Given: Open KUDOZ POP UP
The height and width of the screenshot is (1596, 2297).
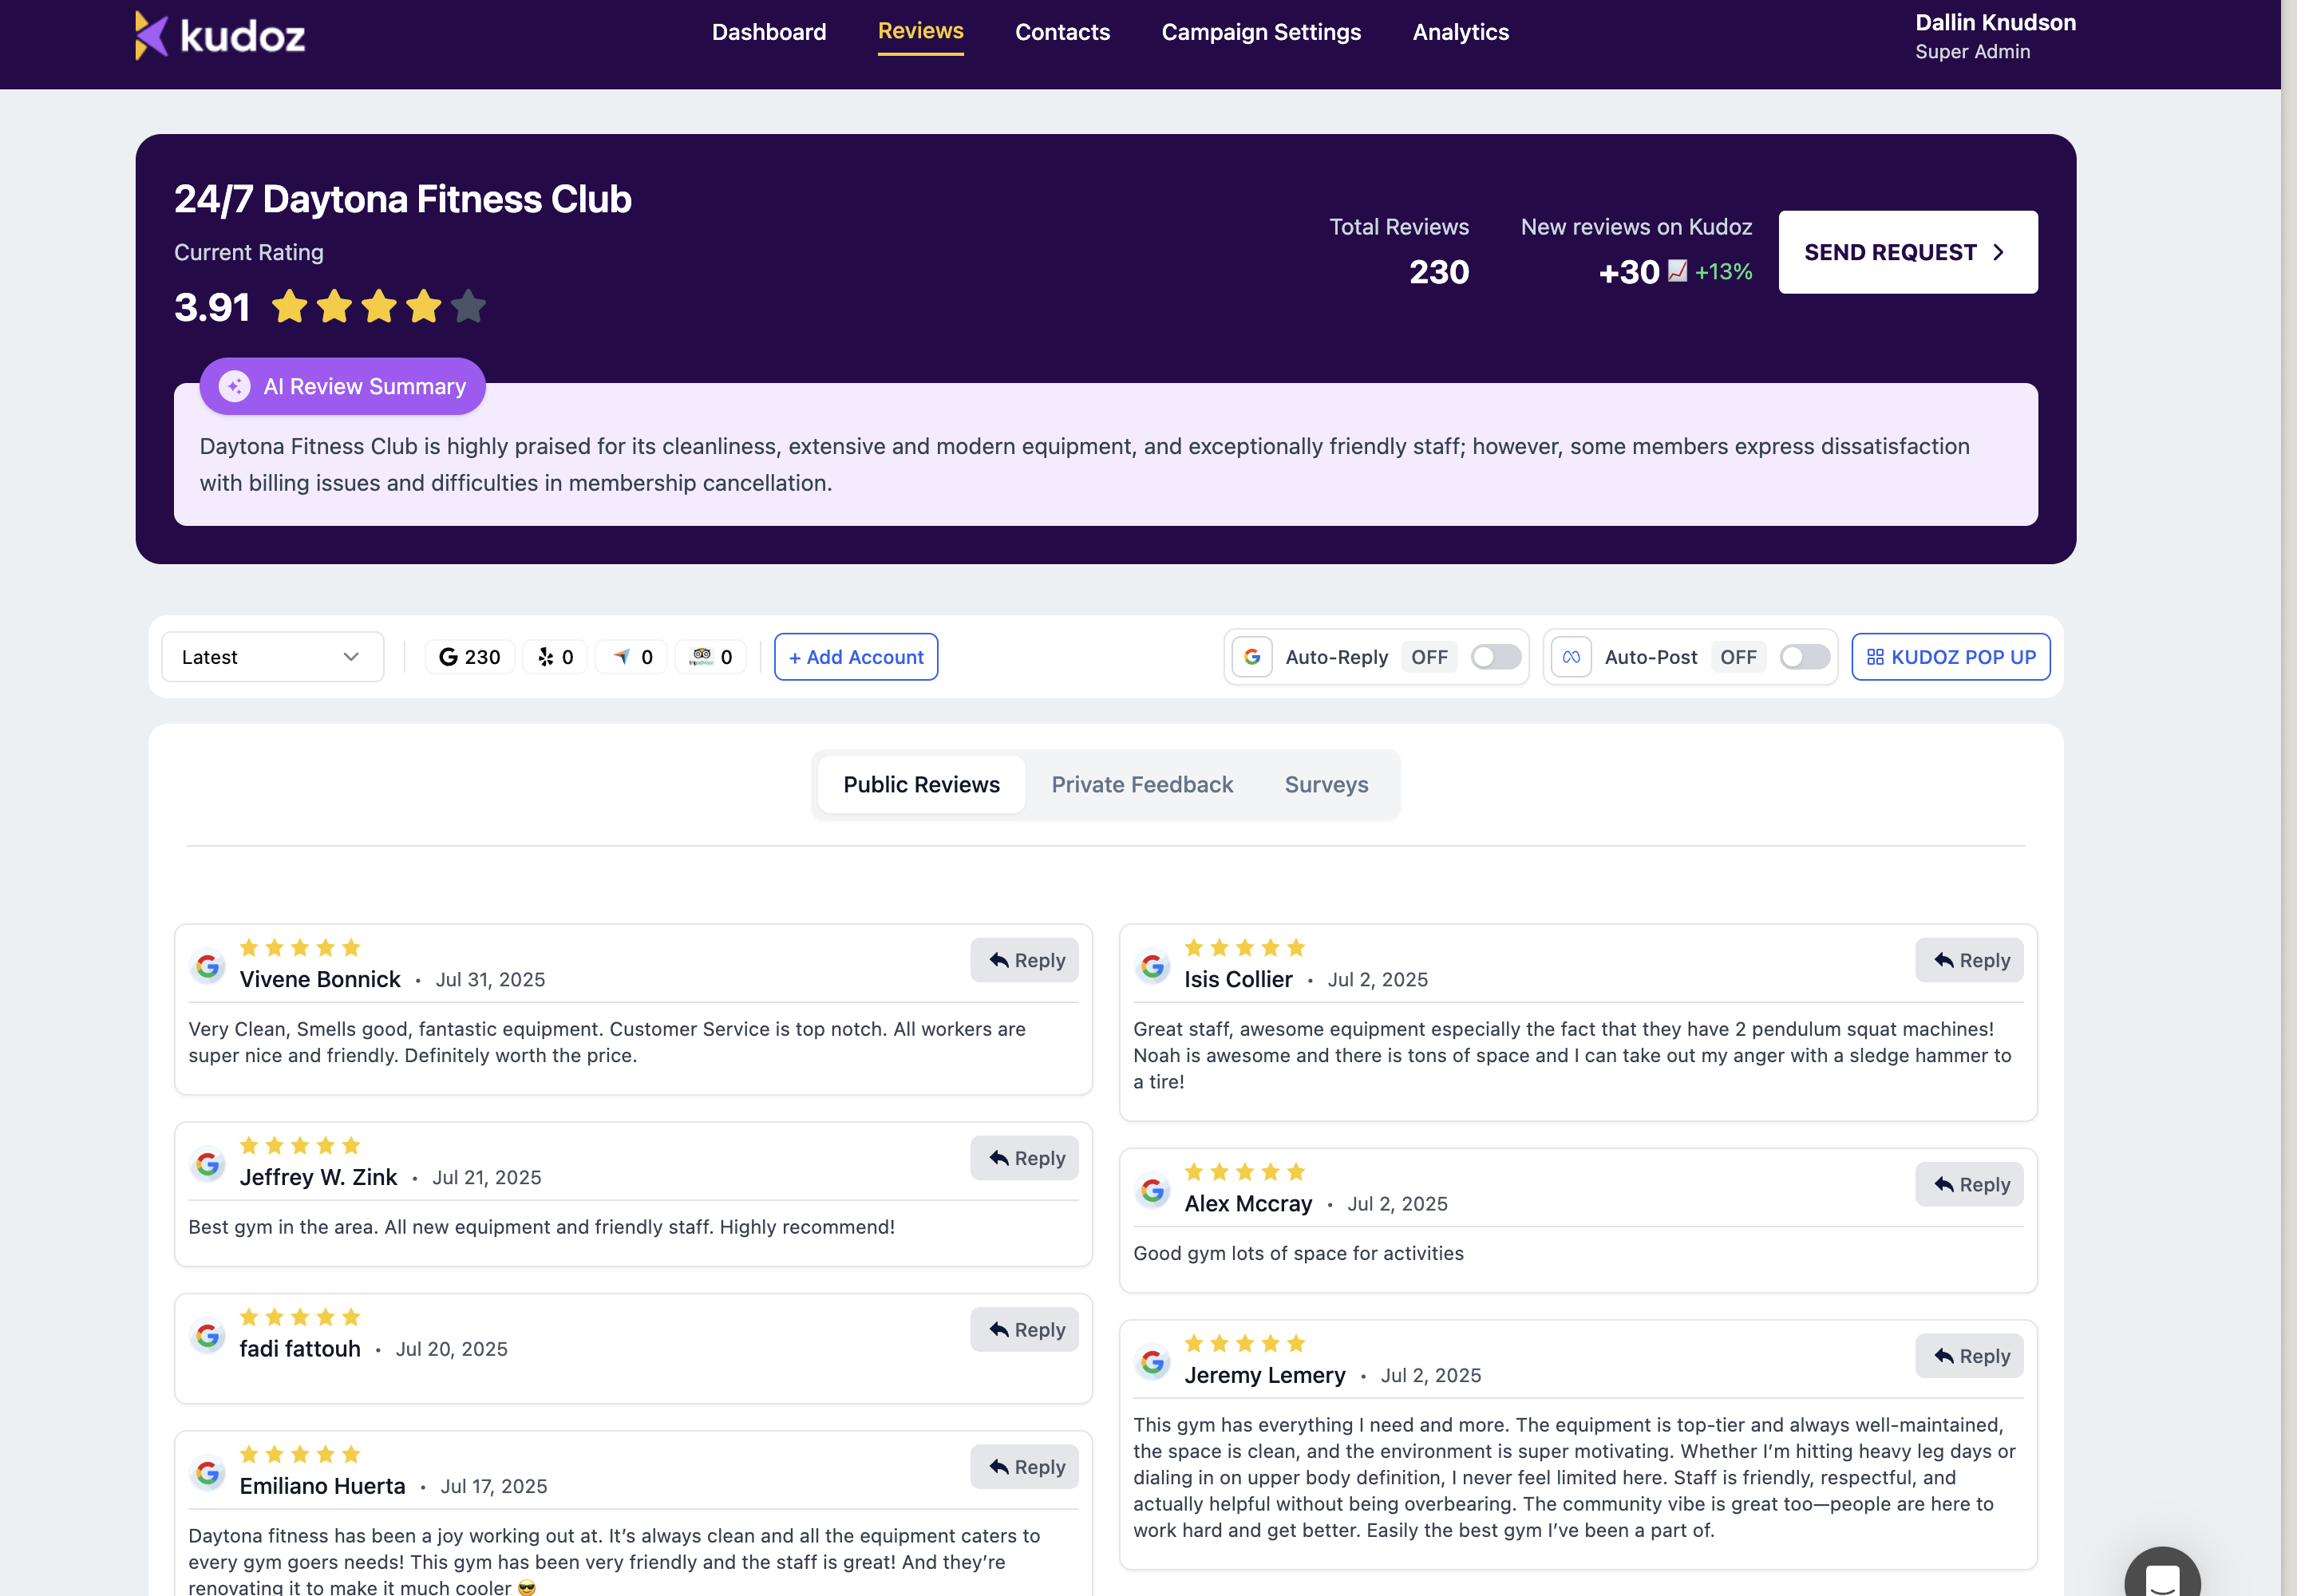Looking at the screenshot, I should (1950, 657).
